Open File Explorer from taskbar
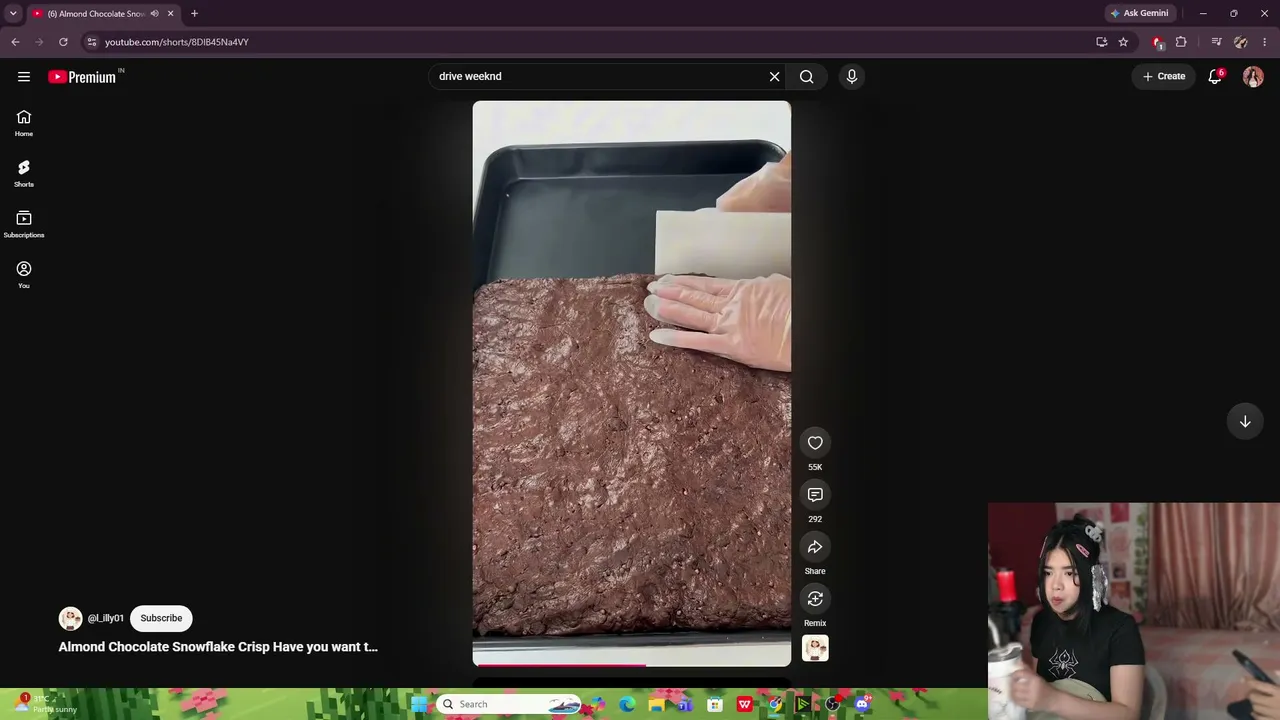1280x720 pixels. tap(656, 704)
